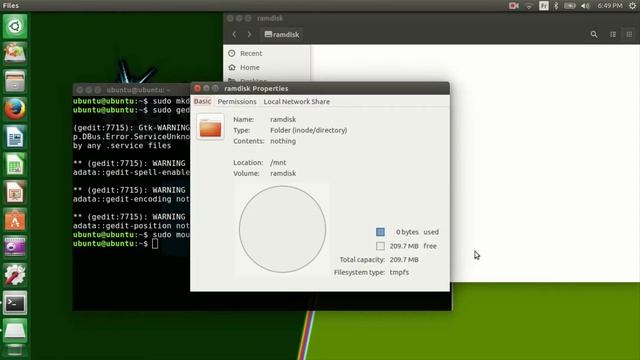Screen dimensions: 640x360
Task: Click the blue used-space color swatch
Action: pos(380,232)
